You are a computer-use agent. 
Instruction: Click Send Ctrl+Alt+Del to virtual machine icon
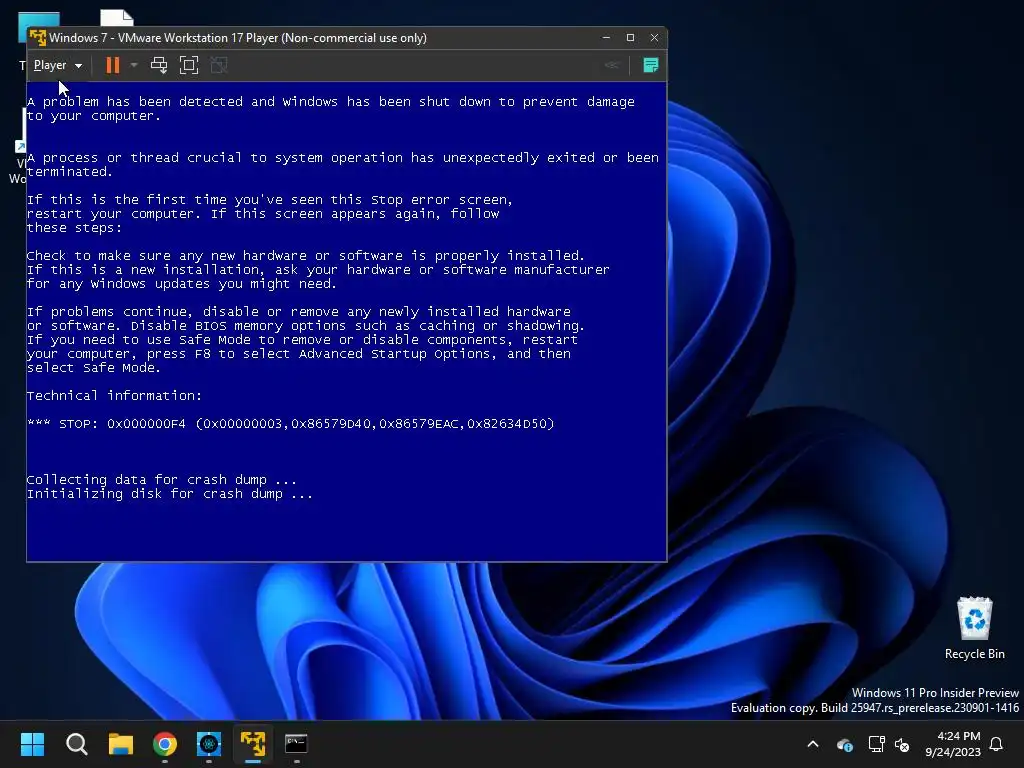(x=159, y=65)
